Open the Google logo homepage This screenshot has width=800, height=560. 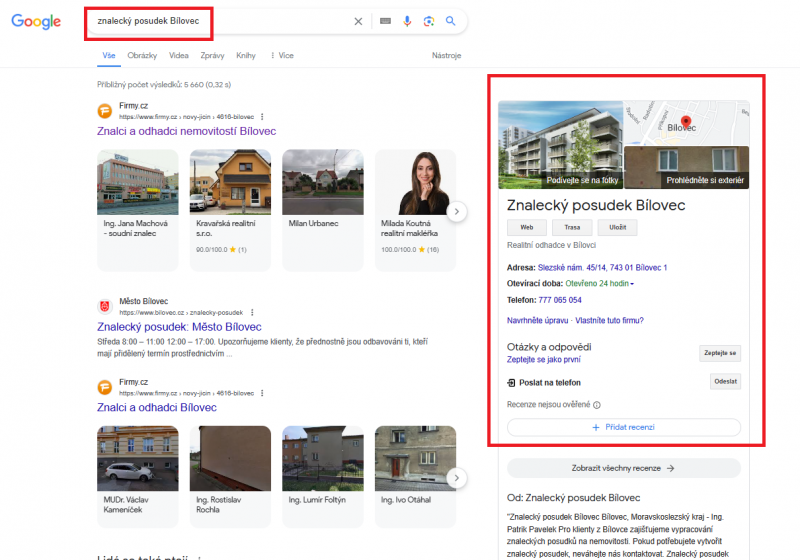(36, 21)
